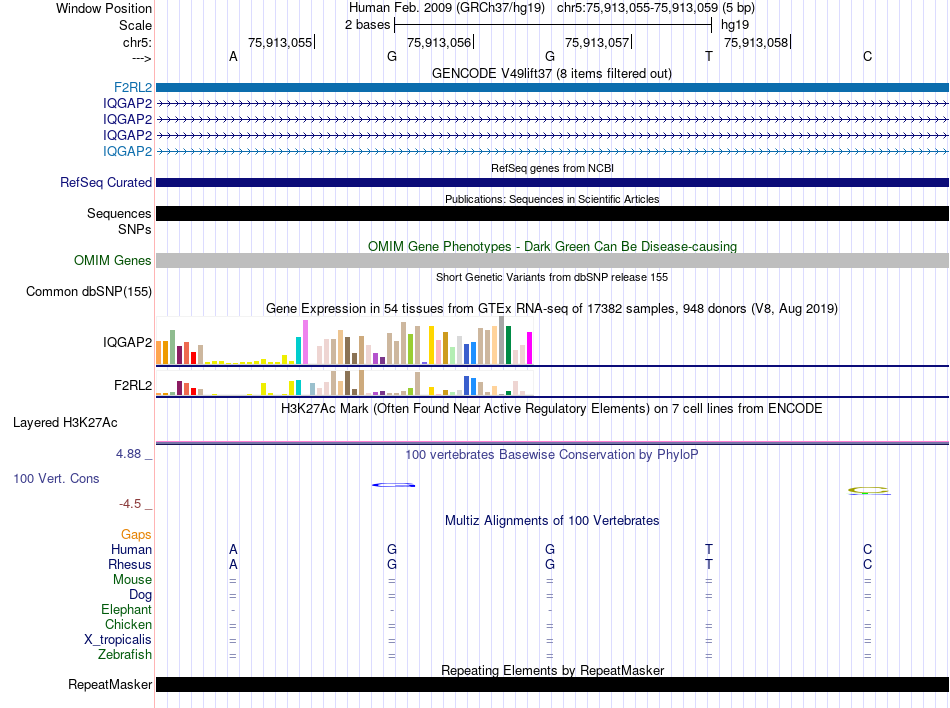The width and height of the screenshot is (950, 708).
Task: Click position label 75,913,055
Action: [280, 43]
